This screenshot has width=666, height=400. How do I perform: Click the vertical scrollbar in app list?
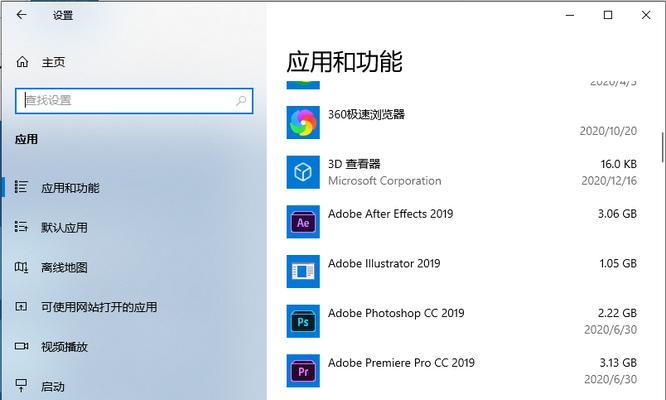tap(662, 147)
